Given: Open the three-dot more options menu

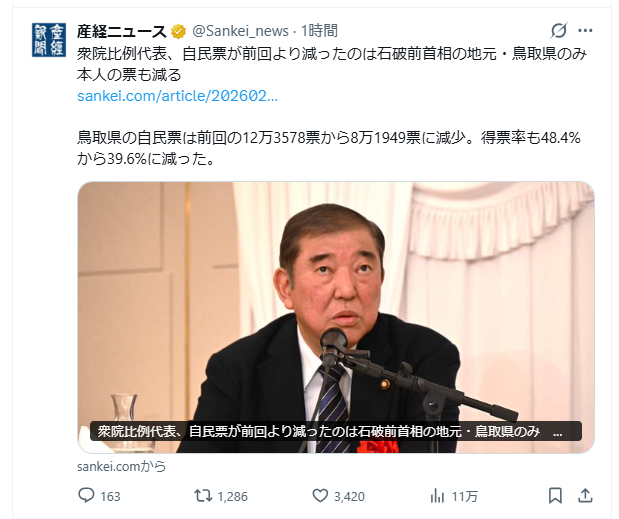Looking at the screenshot, I should click(x=585, y=30).
